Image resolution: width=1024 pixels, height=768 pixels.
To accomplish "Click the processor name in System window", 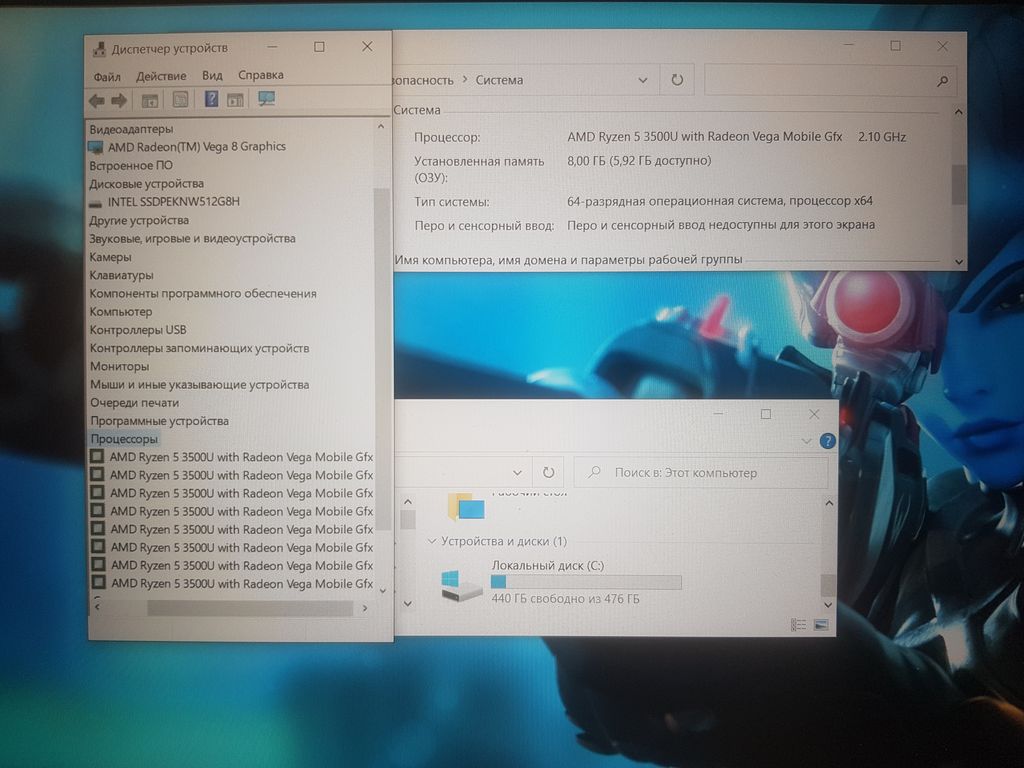I will (x=705, y=136).
